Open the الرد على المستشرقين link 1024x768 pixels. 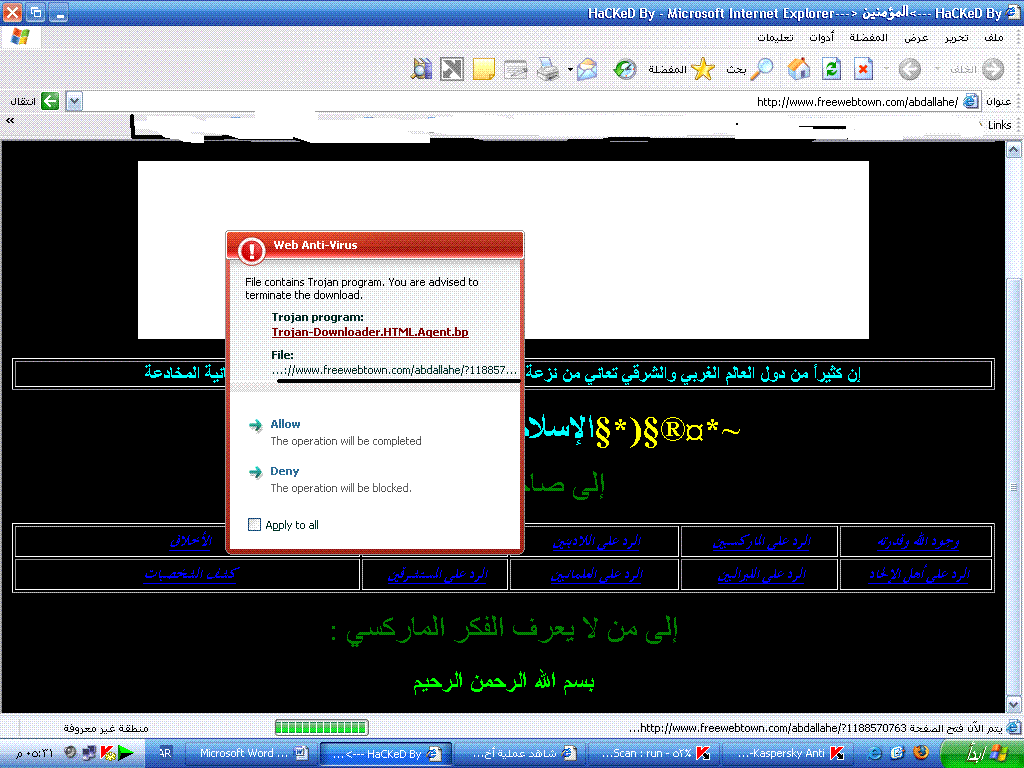[438, 575]
